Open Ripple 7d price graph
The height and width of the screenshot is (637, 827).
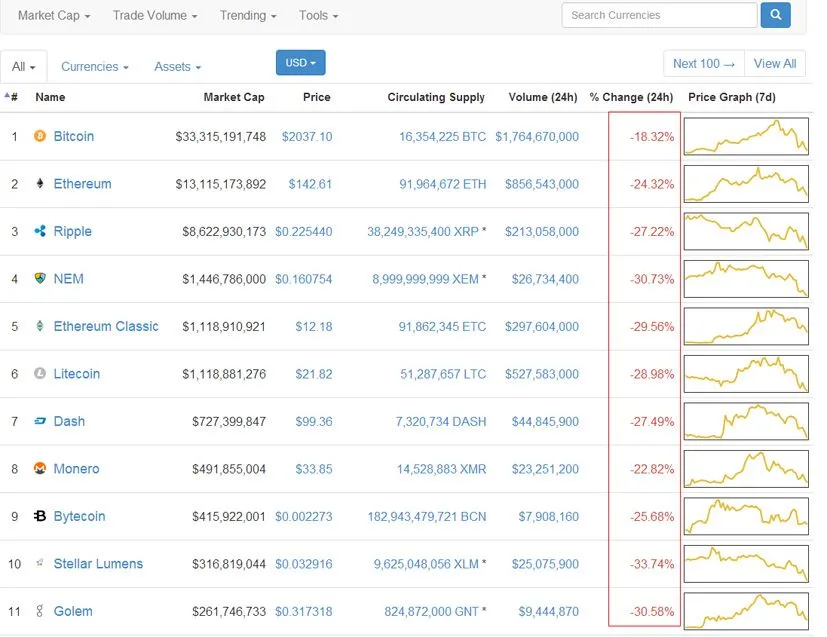(746, 231)
